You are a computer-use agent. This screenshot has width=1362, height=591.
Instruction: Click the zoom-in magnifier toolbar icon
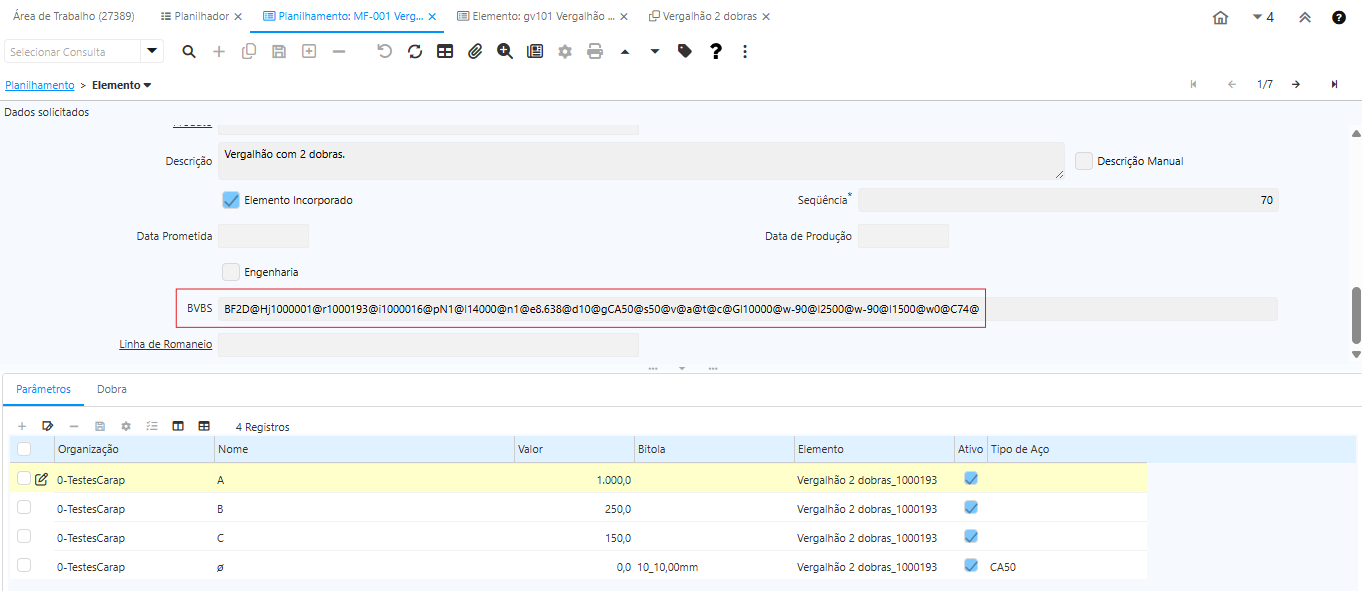pos(505,52)
